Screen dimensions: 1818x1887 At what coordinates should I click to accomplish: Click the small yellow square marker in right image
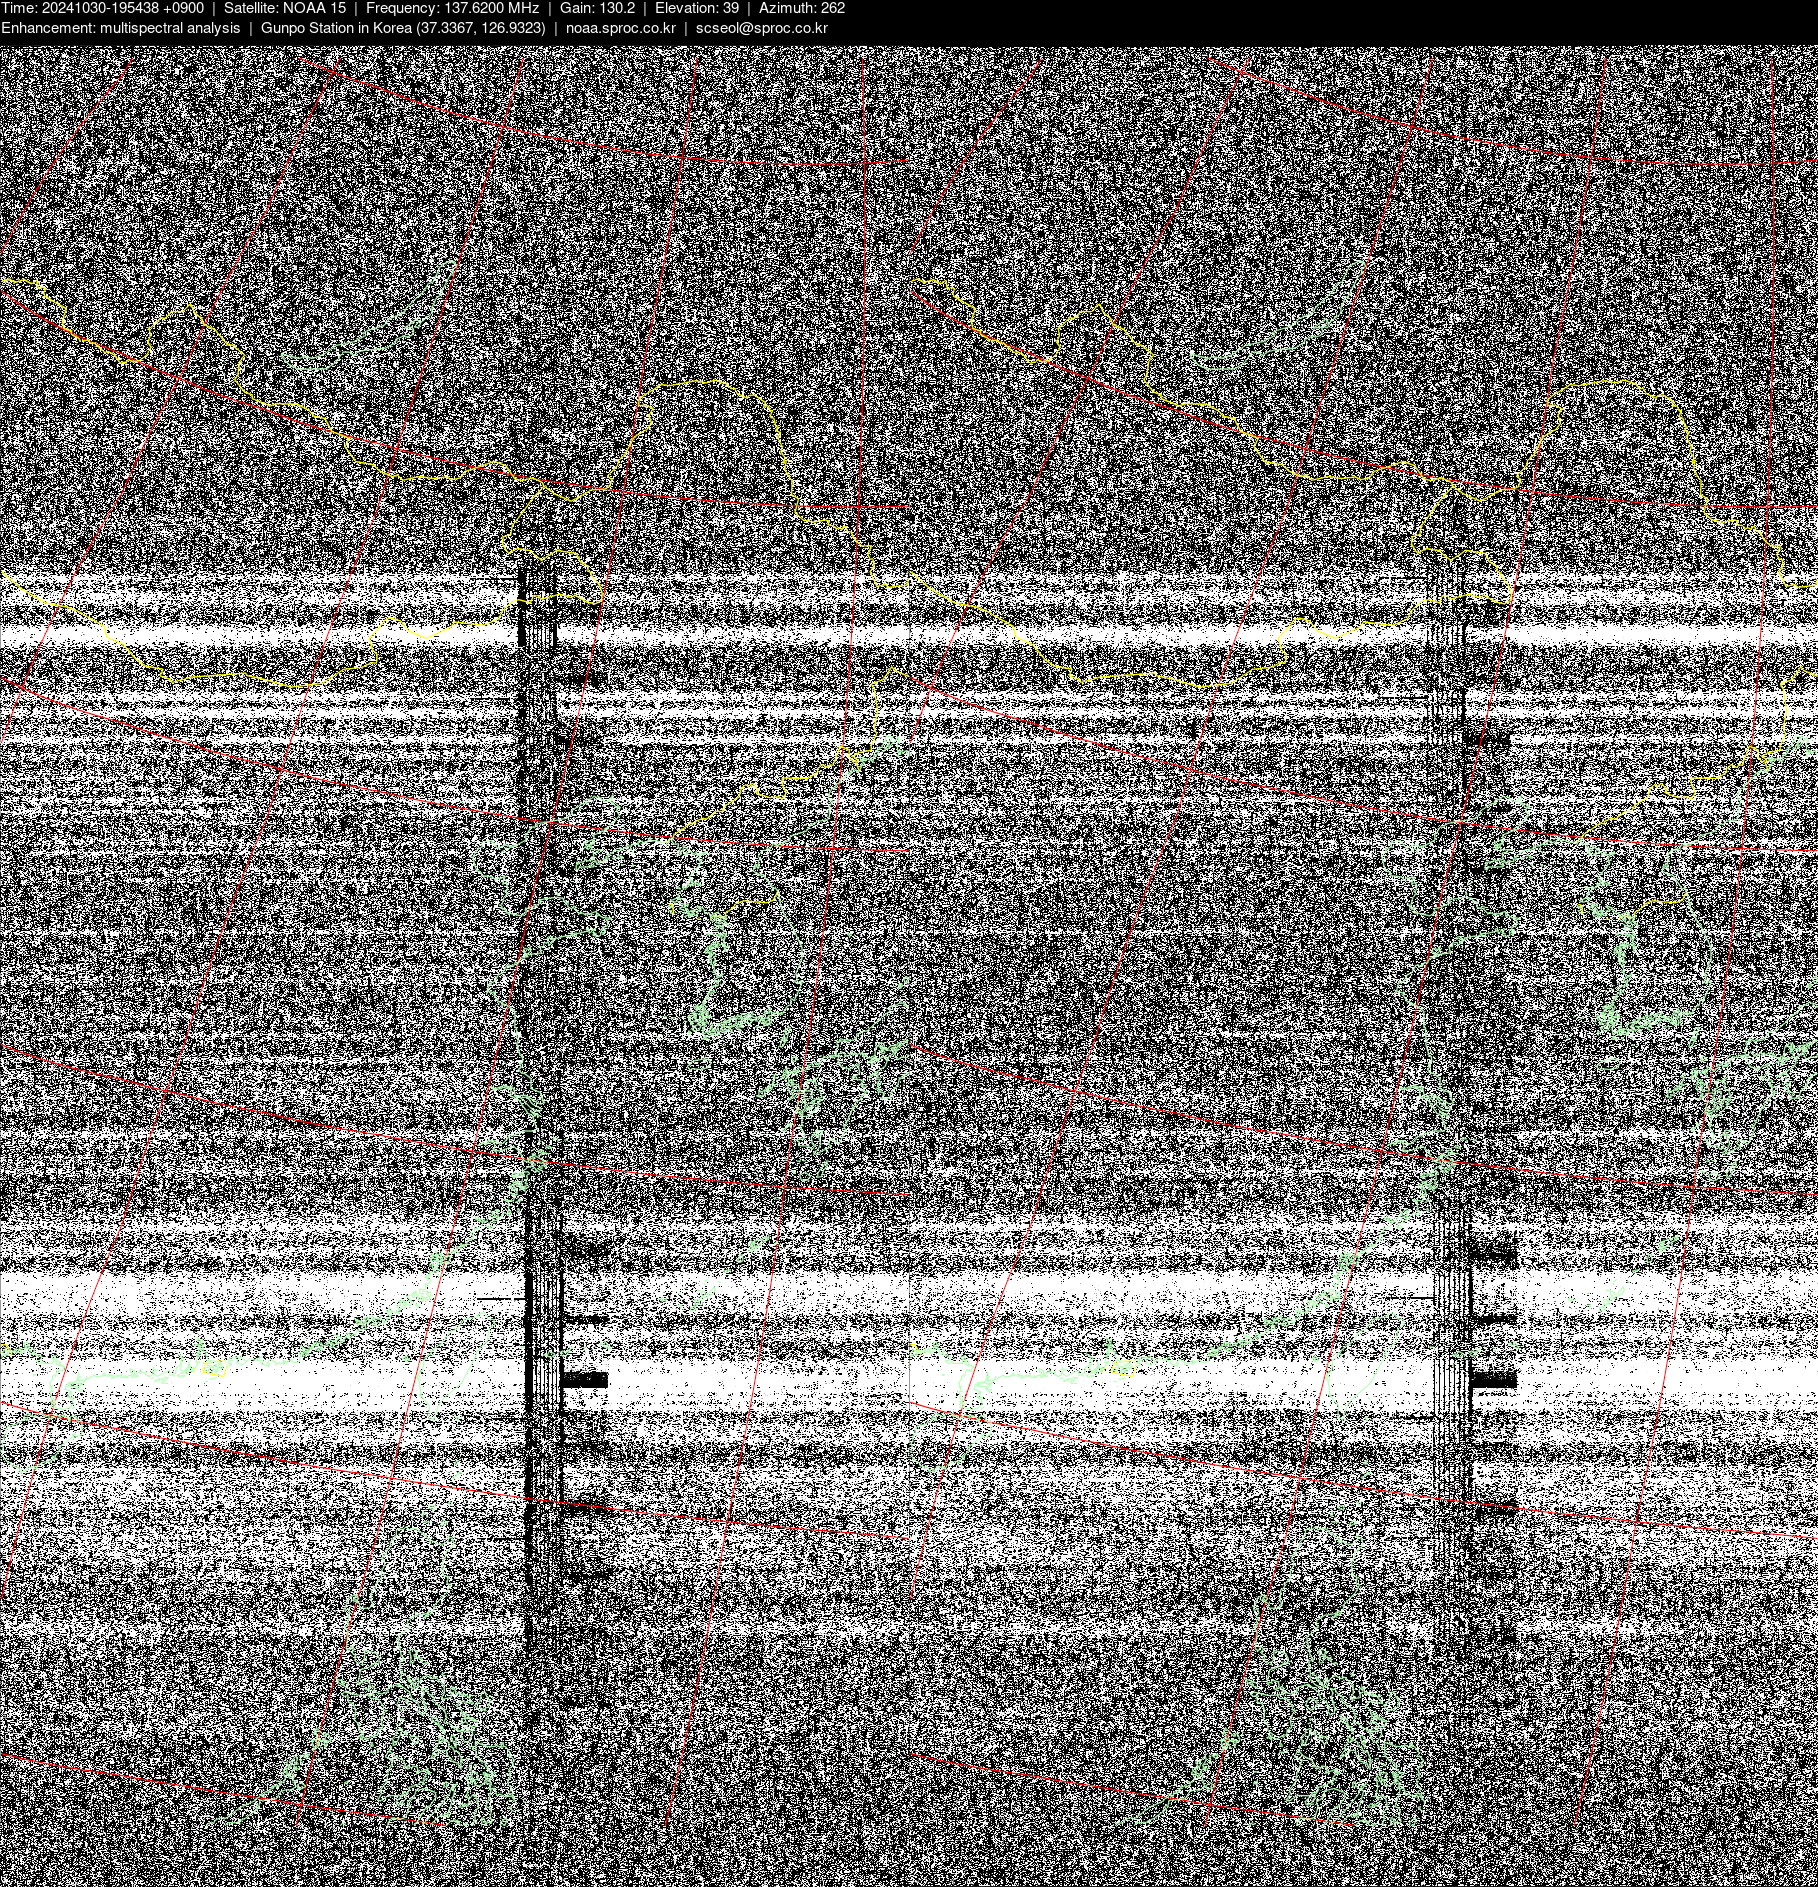[1124, 1368]
